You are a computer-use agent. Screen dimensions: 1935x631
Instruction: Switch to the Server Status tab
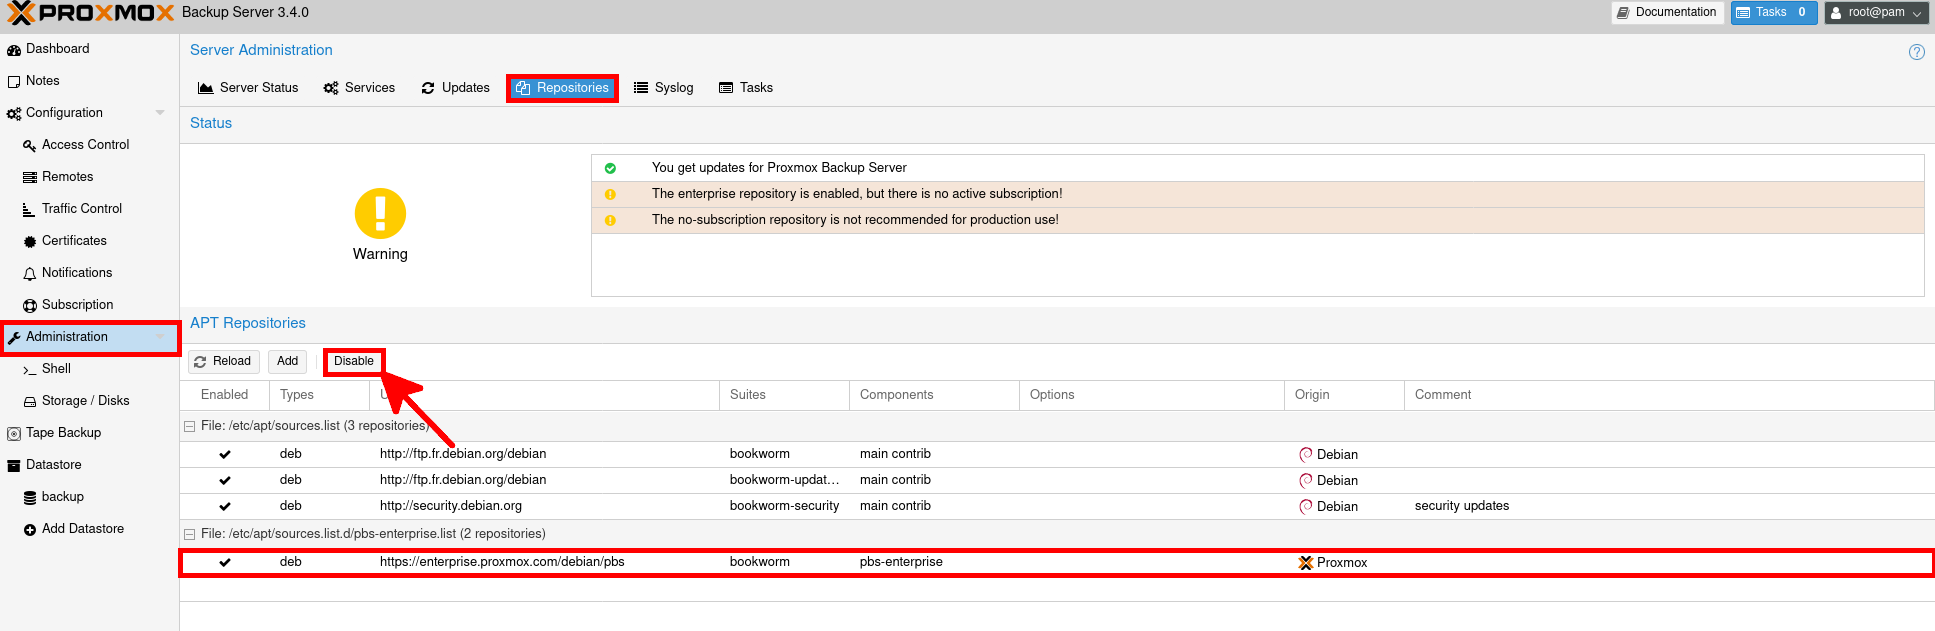tap(248, 88)
